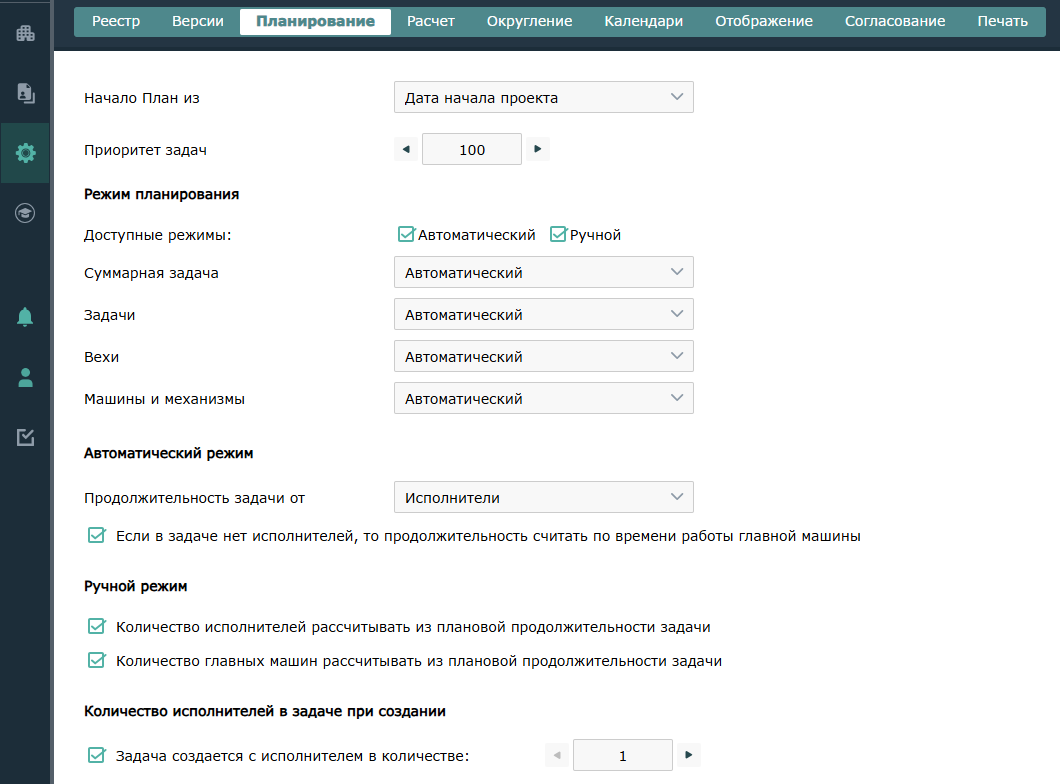Open the buildings icon in sidebar
The height and width of the screenshot is (784, 1060).
coord(25,33)
